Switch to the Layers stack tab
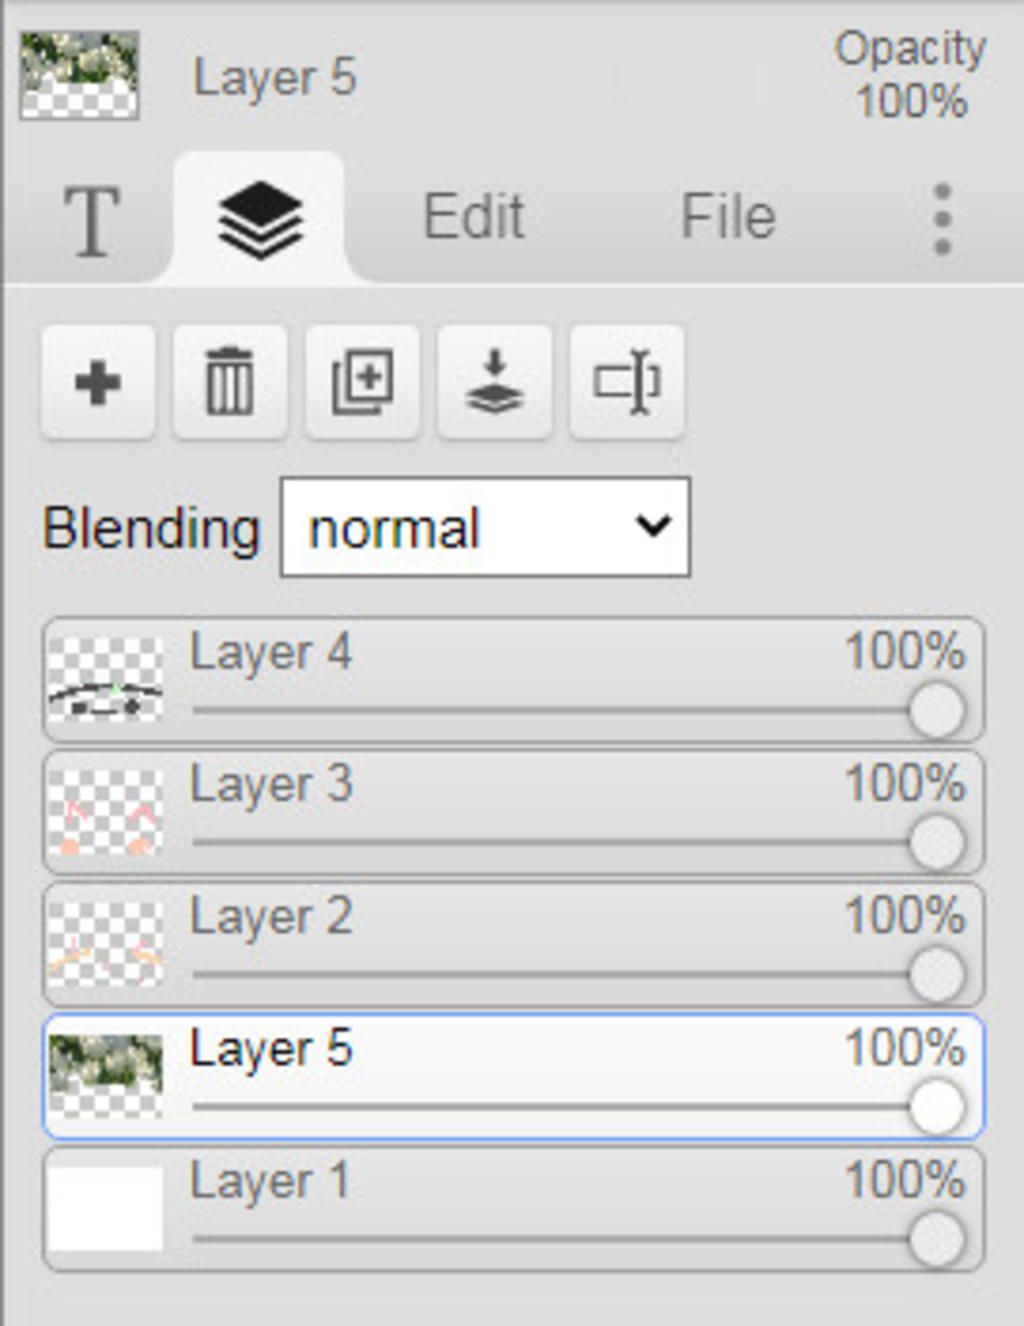This screenshot has height=1326, width=1024. pyautogui.click(x=260, y=220)
